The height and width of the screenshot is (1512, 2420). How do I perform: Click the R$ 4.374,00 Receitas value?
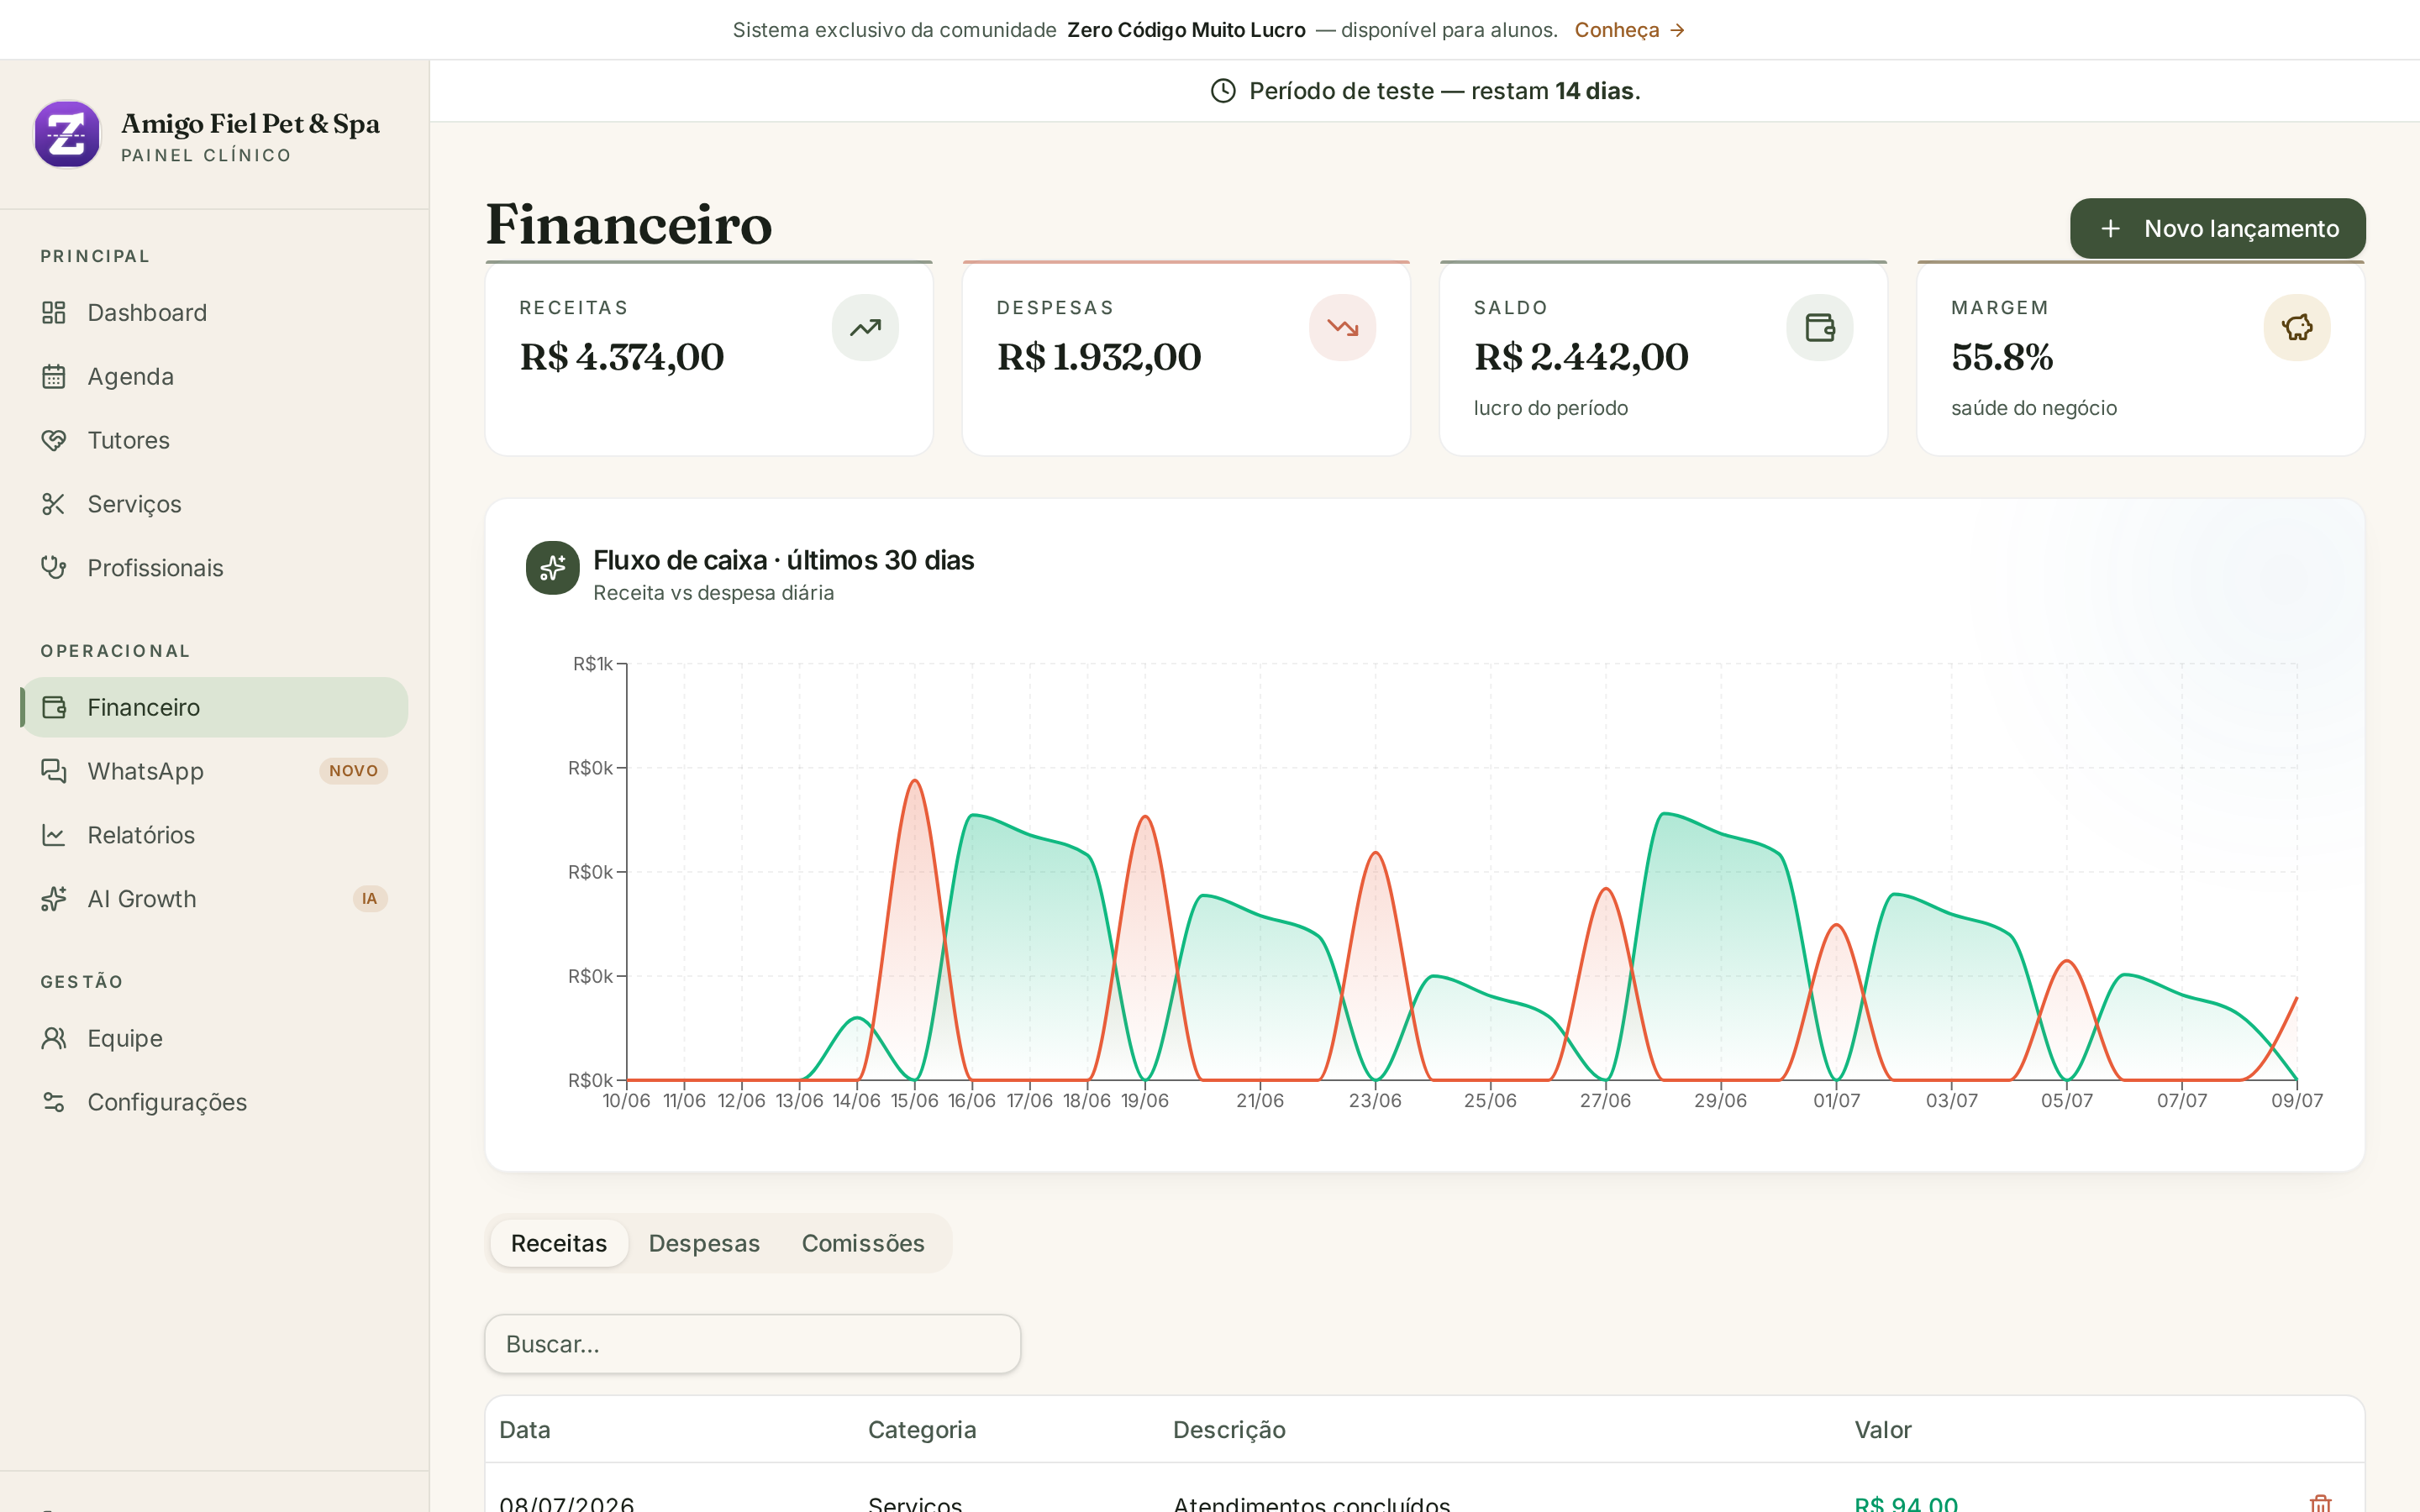[622, 357]
